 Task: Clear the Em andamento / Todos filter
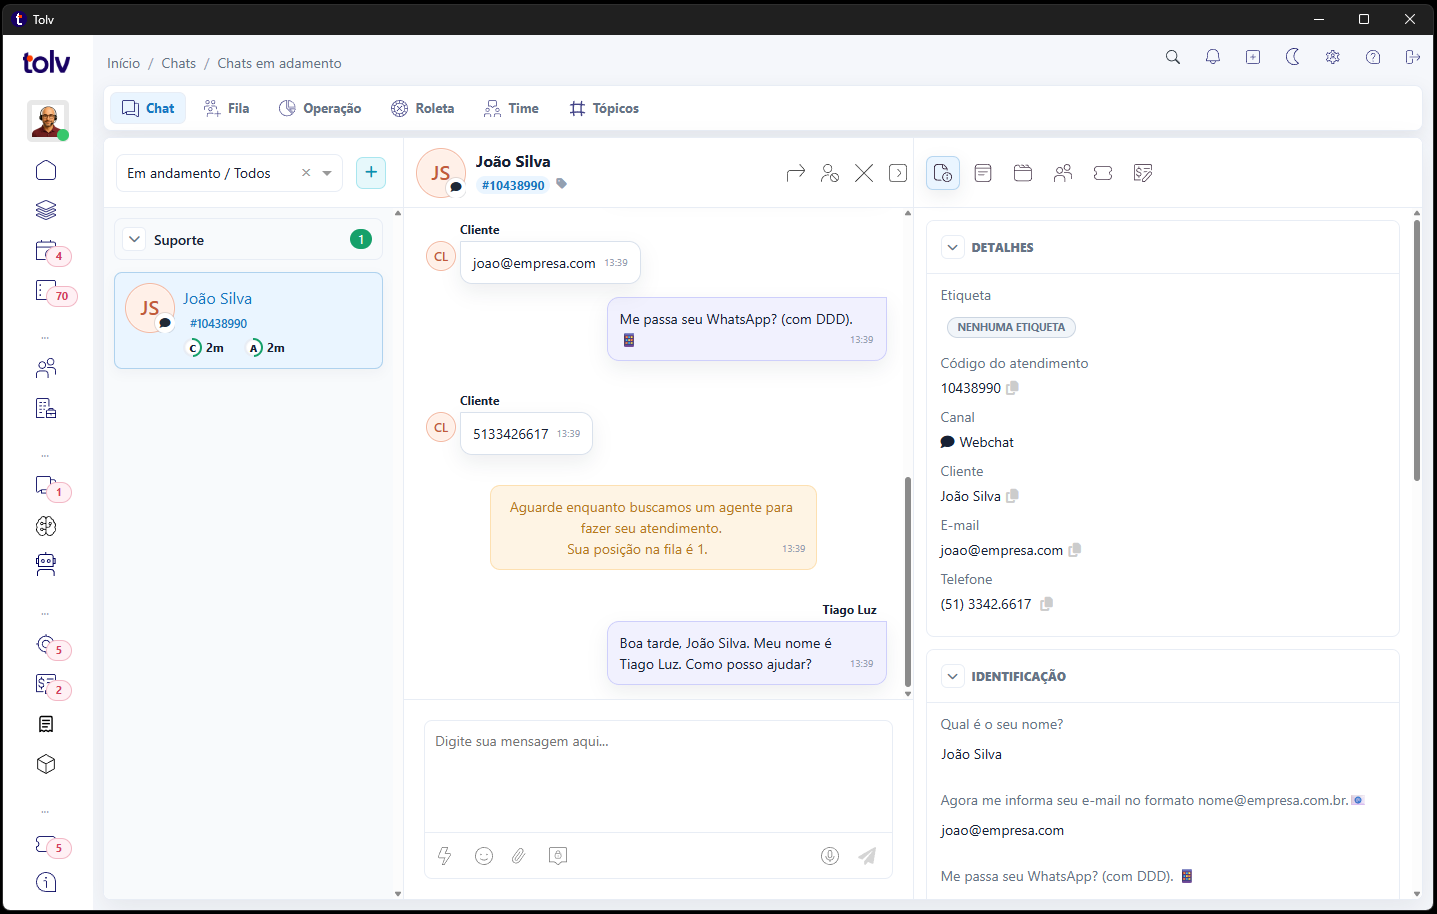306,173
